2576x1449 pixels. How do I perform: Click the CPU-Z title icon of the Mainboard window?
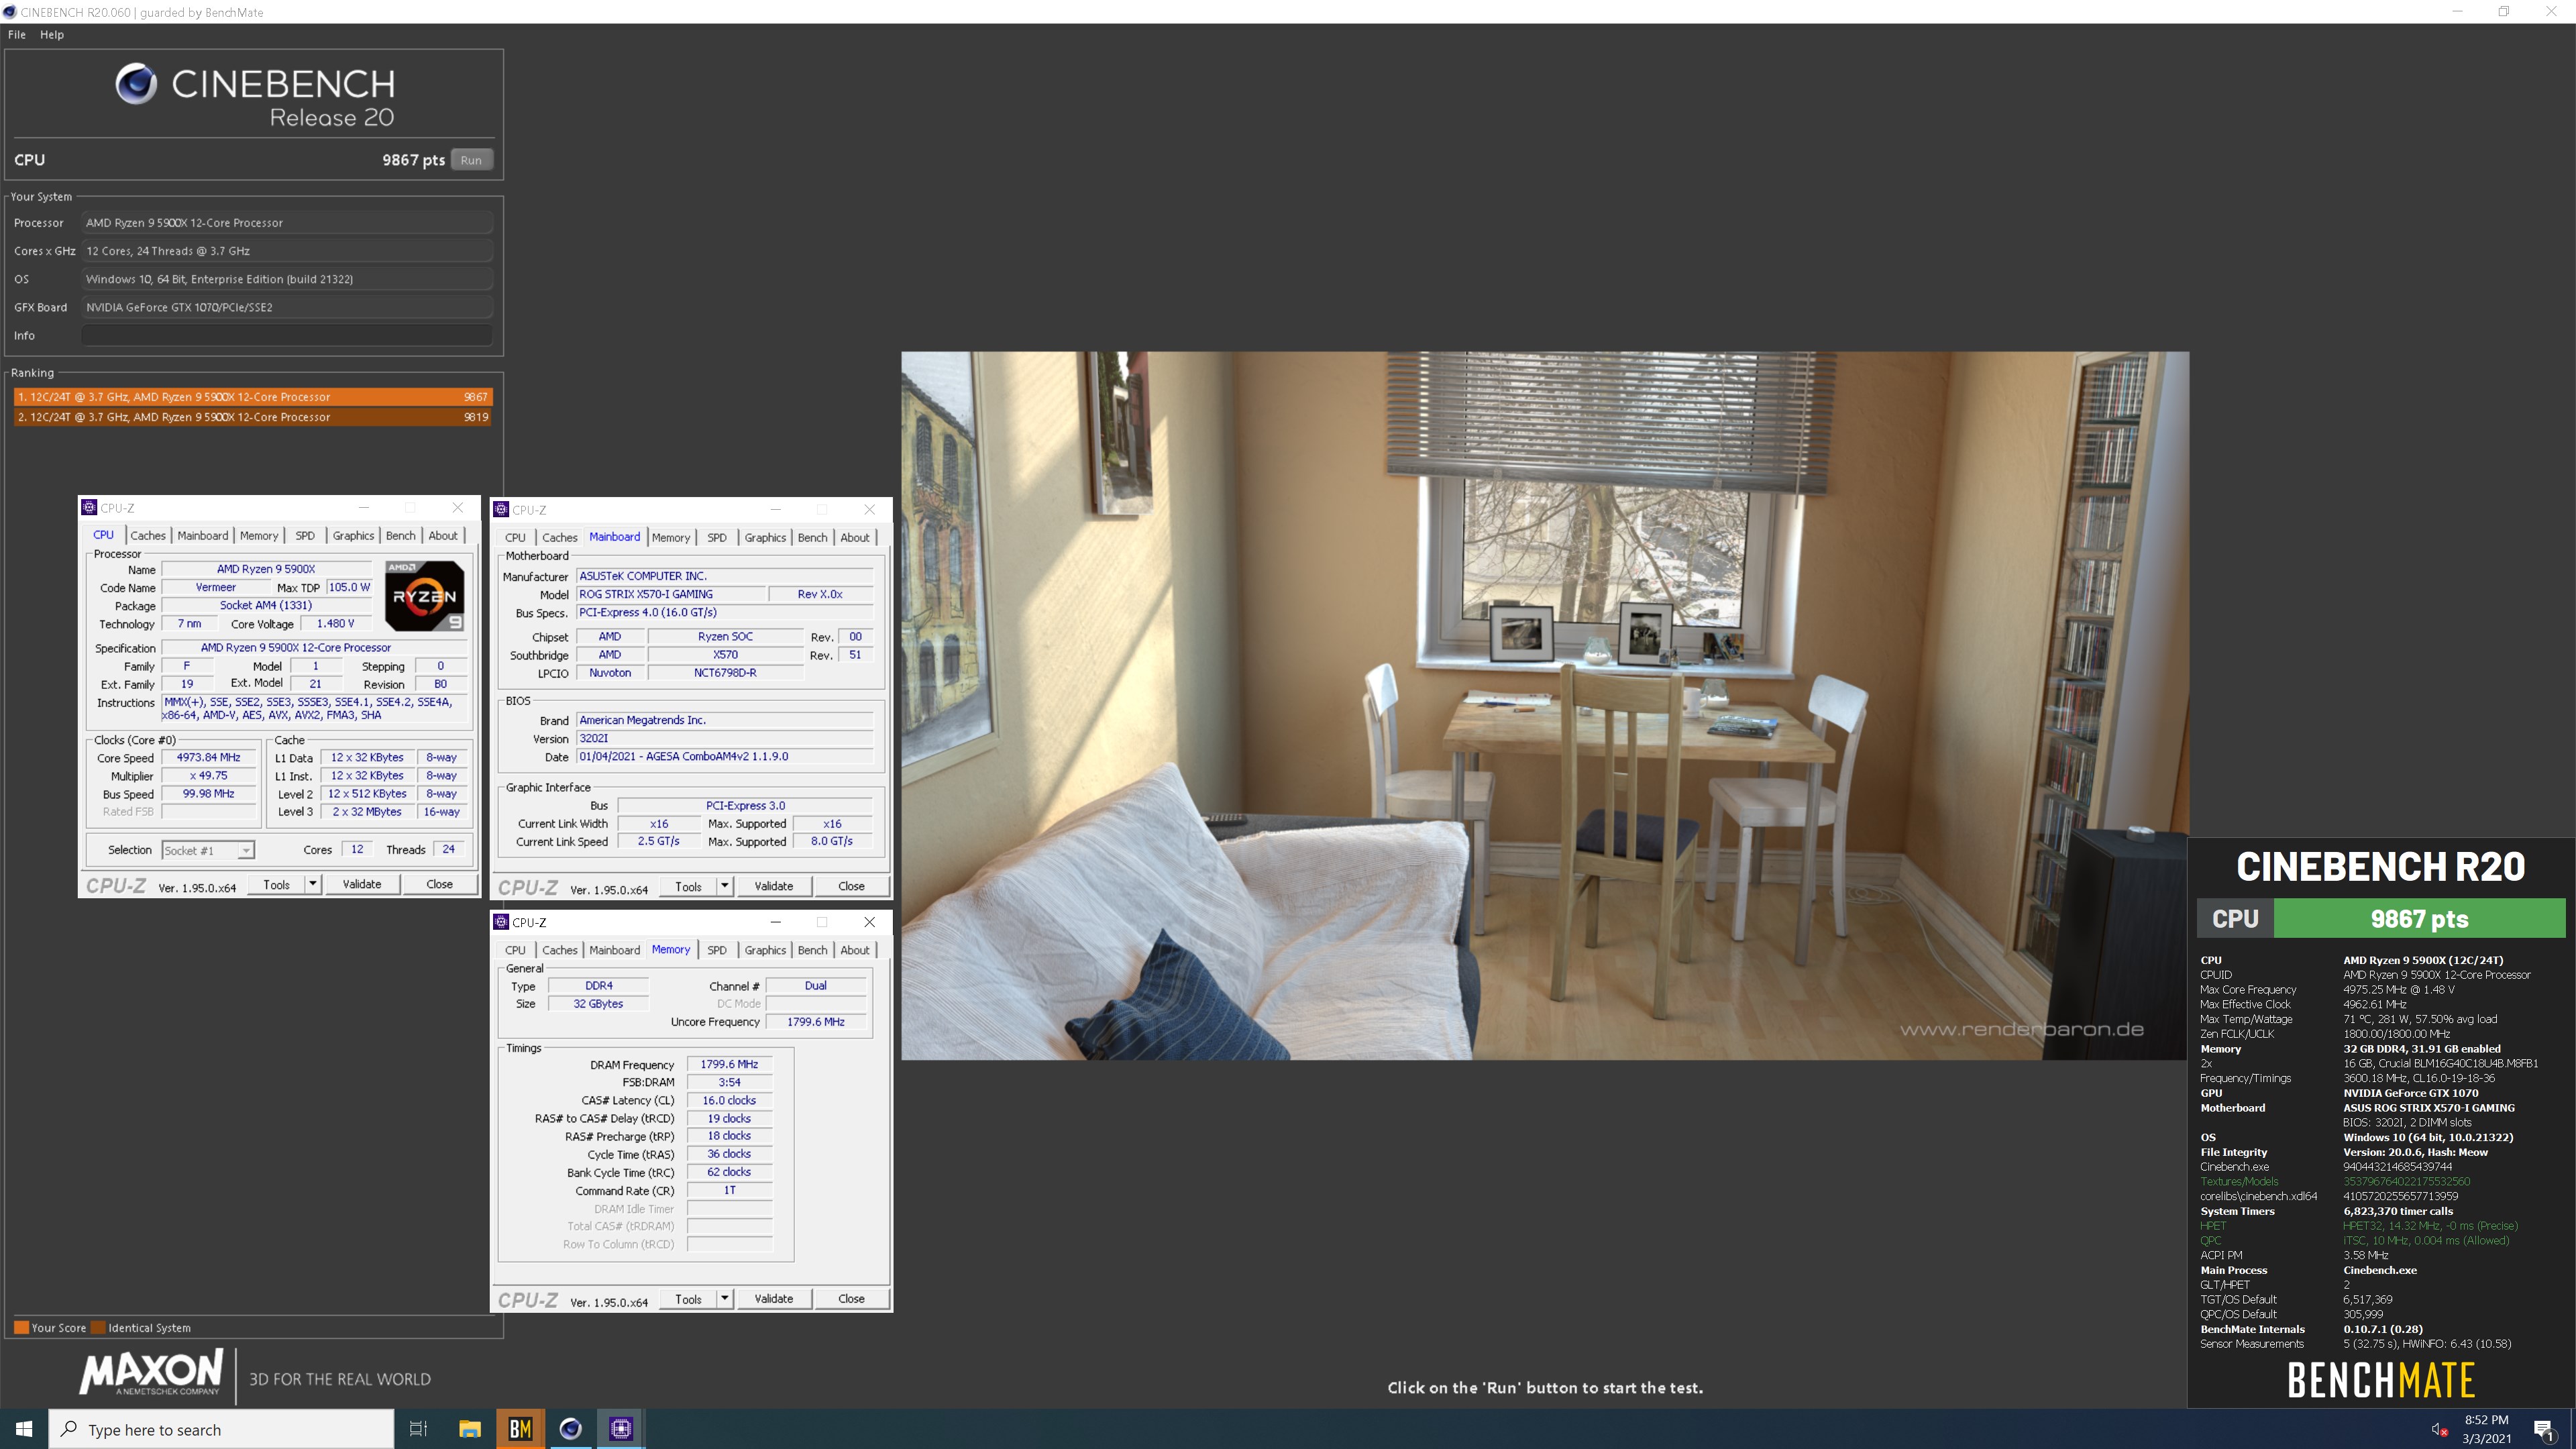click(502, 509)
